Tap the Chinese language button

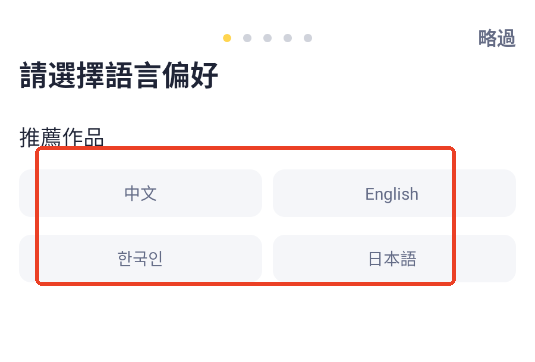[x=141, y=193]
